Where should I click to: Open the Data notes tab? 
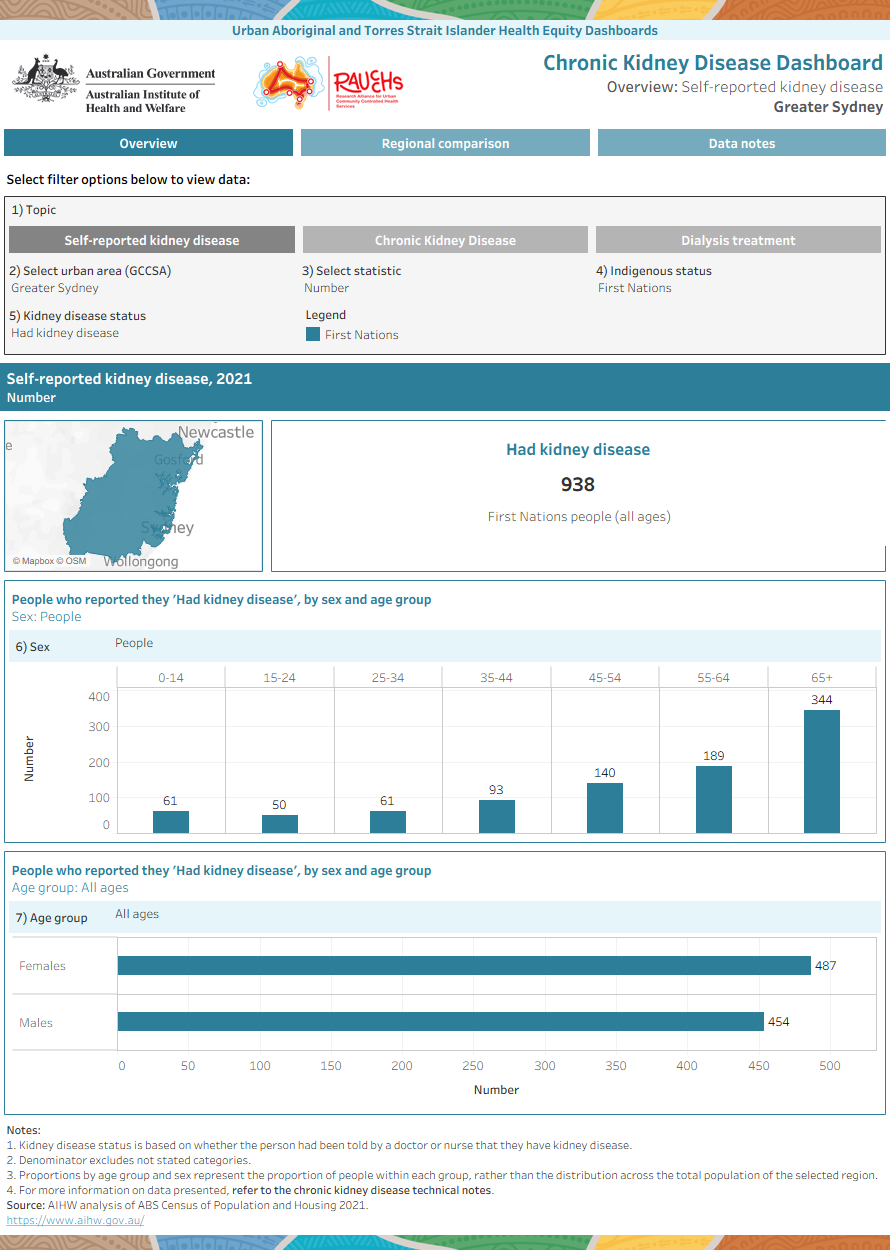click(742, 143)
